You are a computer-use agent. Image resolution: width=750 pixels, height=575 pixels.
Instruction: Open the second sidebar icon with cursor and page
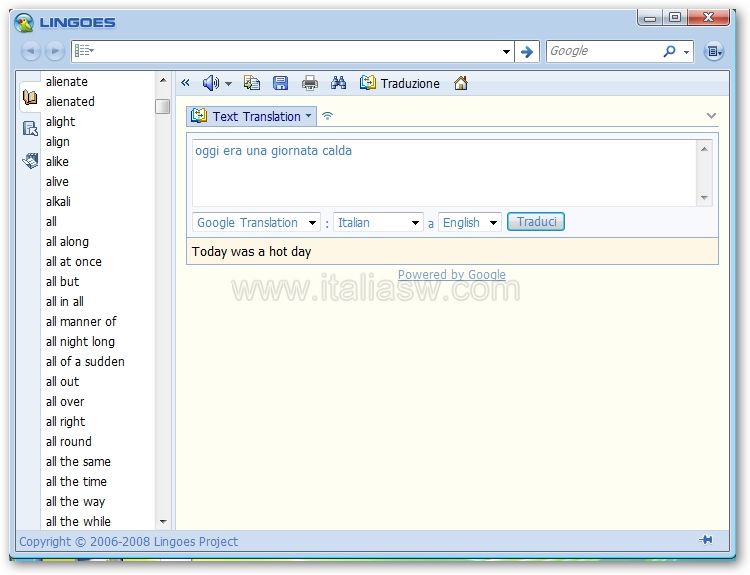[x=30, y=128]
